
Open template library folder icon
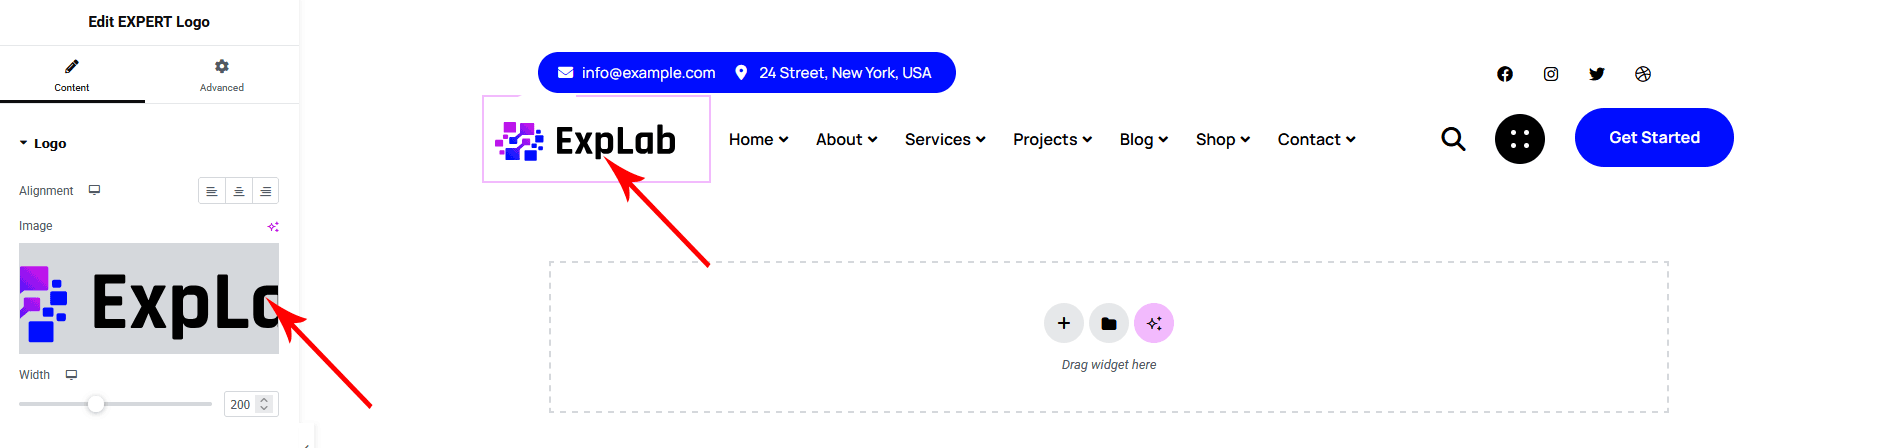pyautogui.click(x=1108, y=323)
